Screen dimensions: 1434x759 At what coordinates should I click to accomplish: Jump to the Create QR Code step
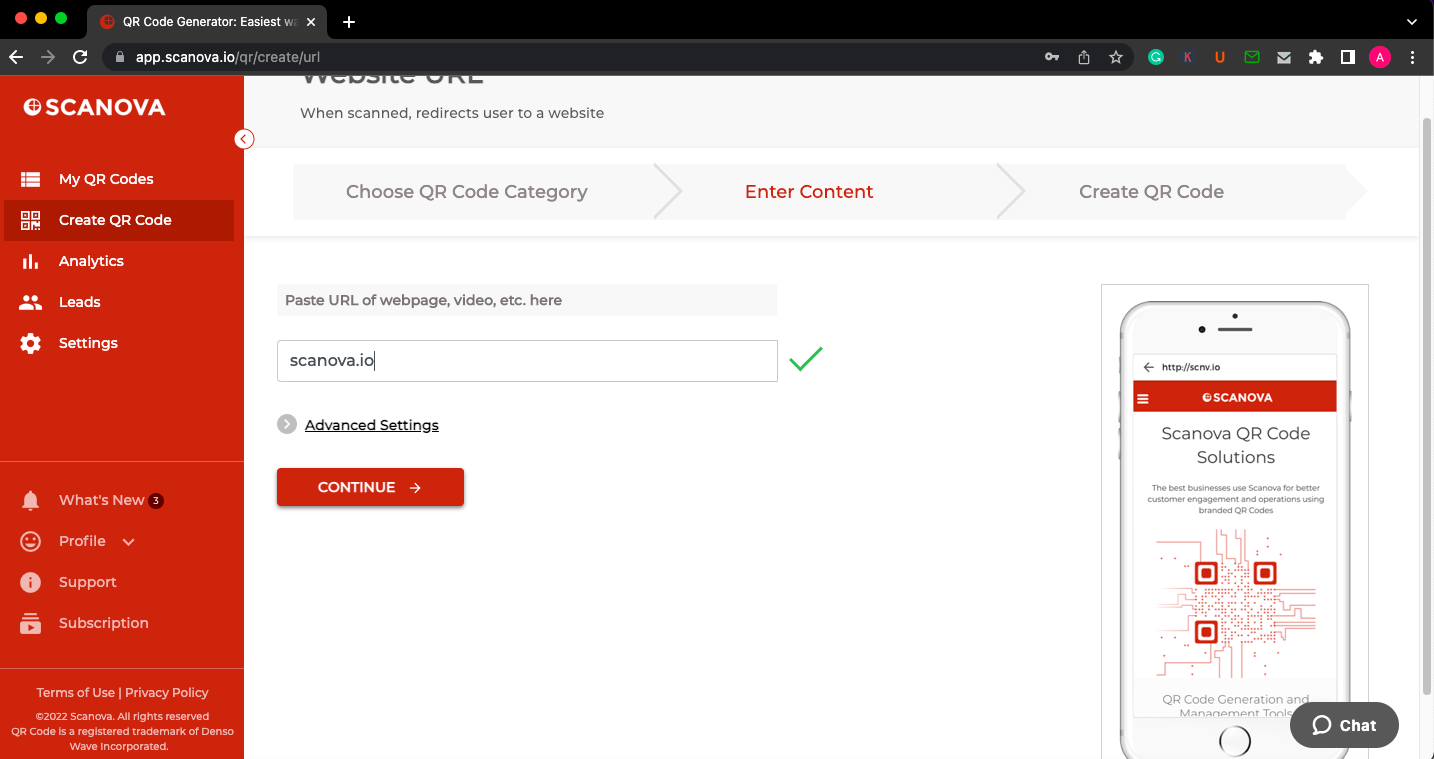click(x=1151, y=192)
